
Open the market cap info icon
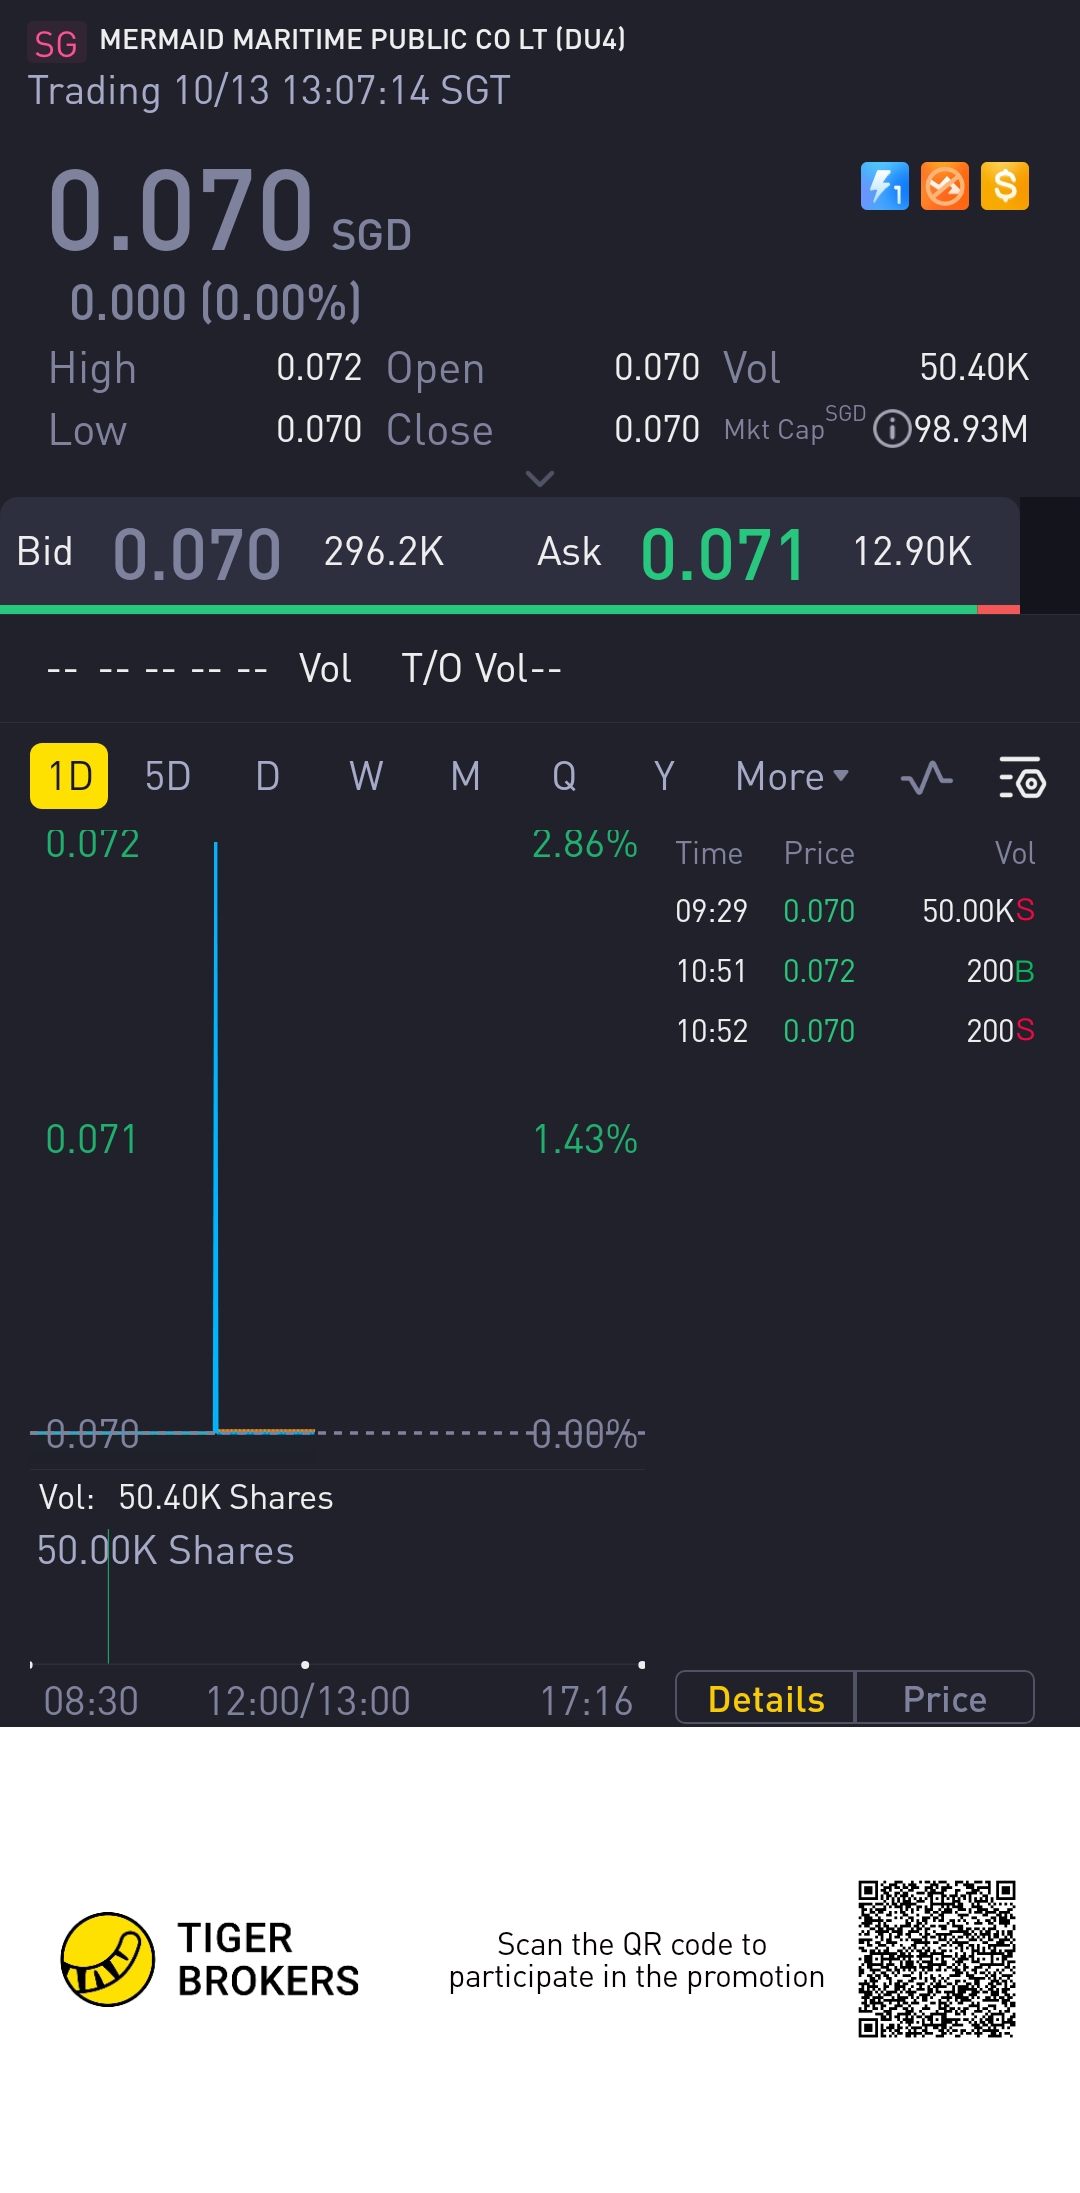891,430
